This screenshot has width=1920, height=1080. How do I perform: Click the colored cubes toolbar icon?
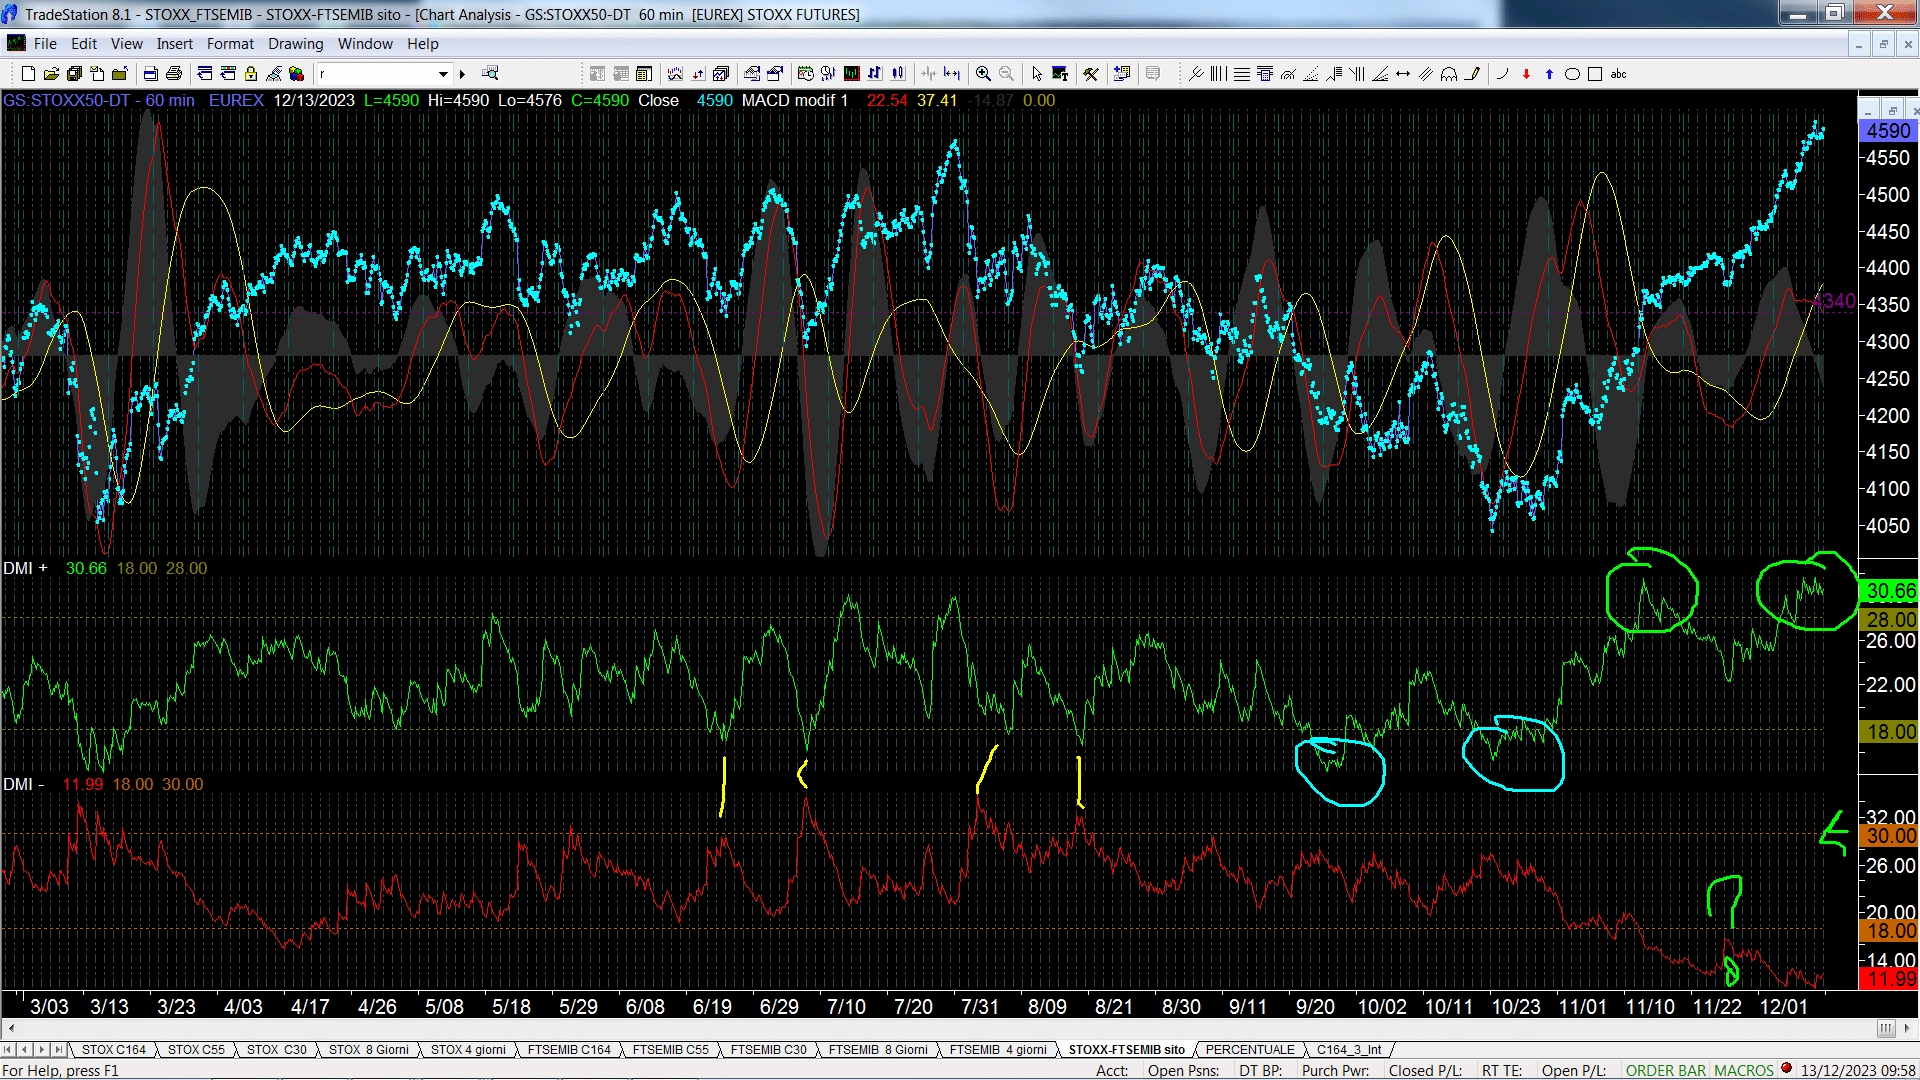pyautogui.click(x=296, y=74)
